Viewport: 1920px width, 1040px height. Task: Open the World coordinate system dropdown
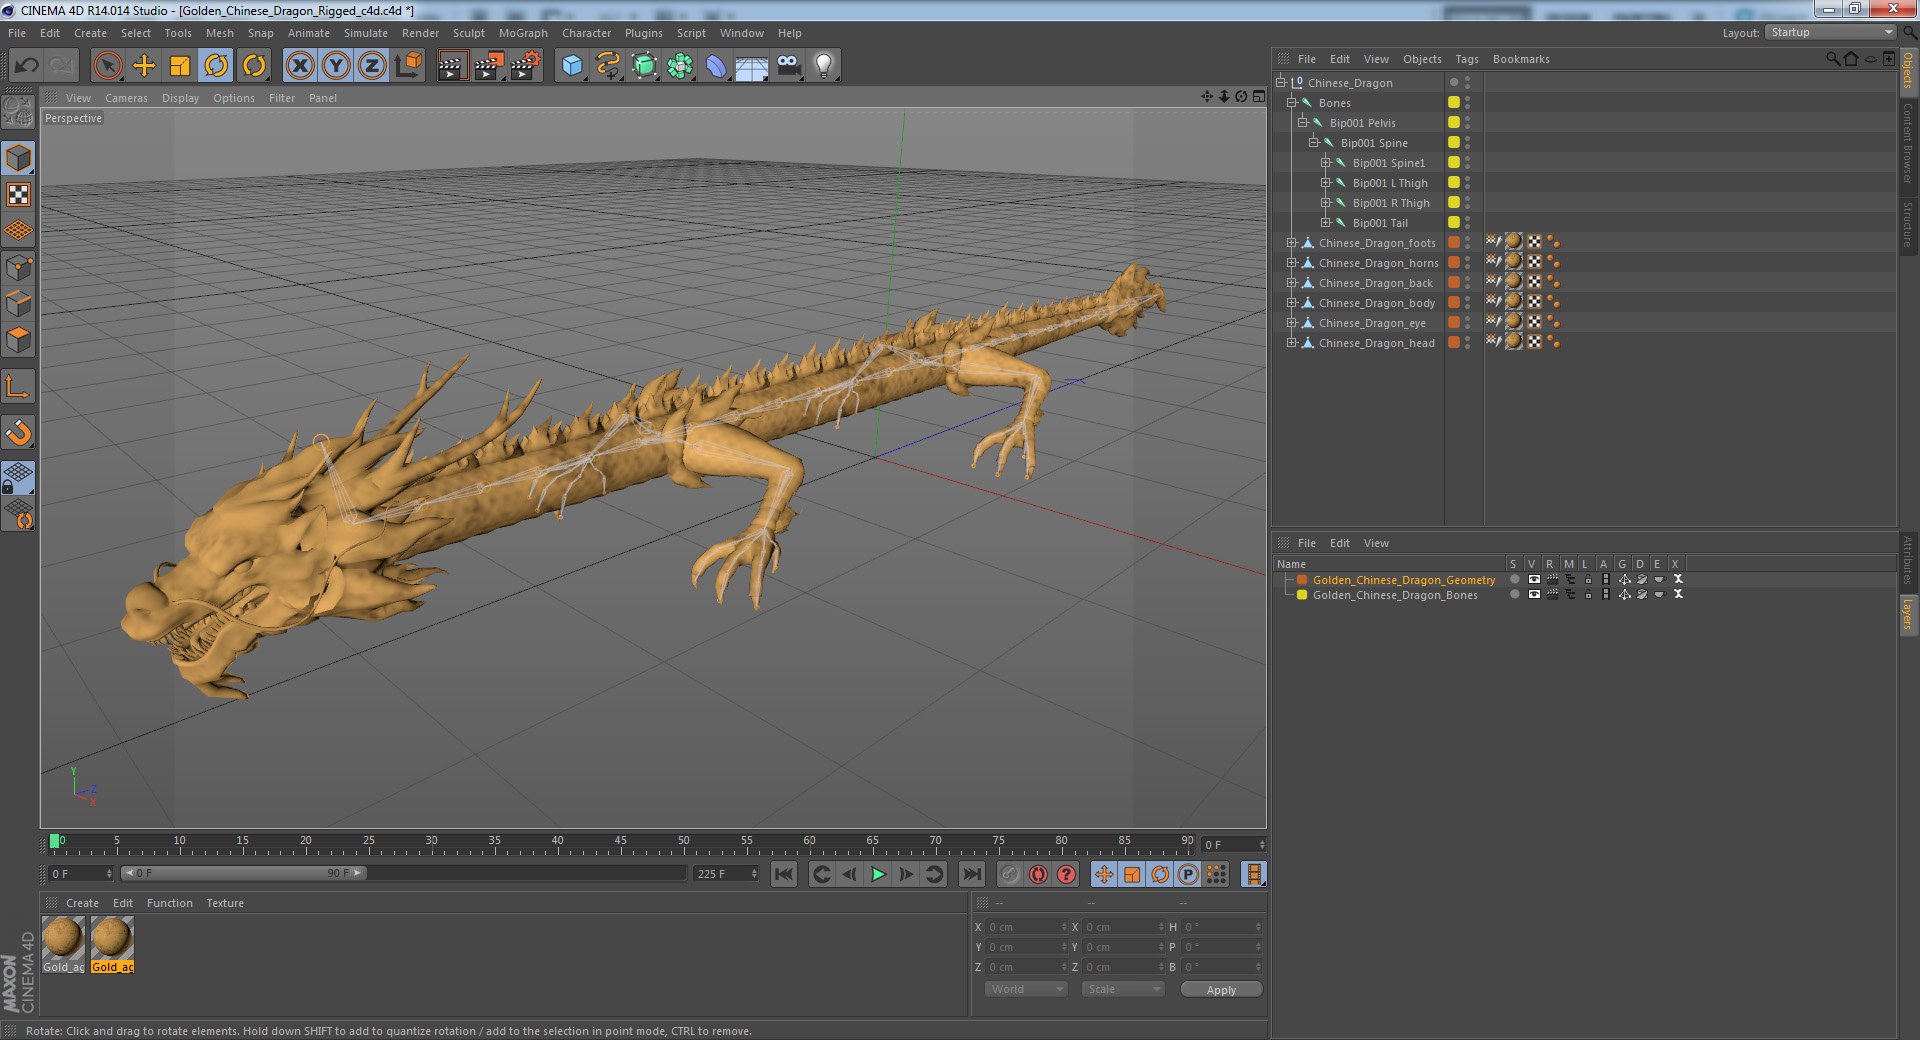pos(1026,989)
